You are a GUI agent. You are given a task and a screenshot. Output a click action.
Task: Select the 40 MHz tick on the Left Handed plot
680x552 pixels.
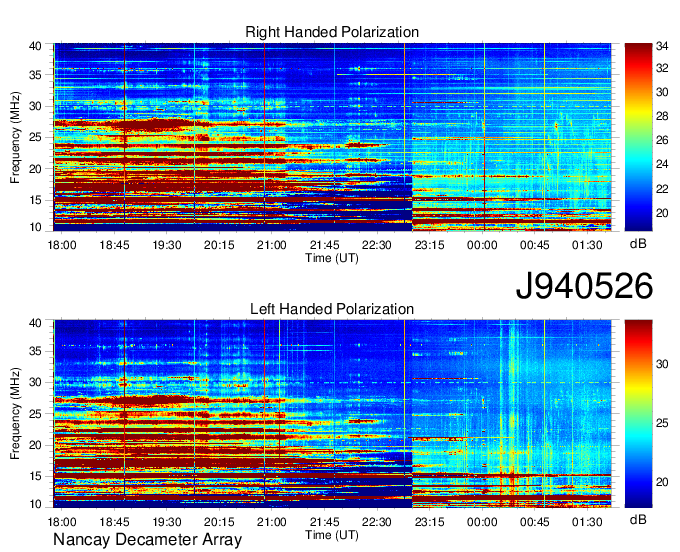coord(36,323)
